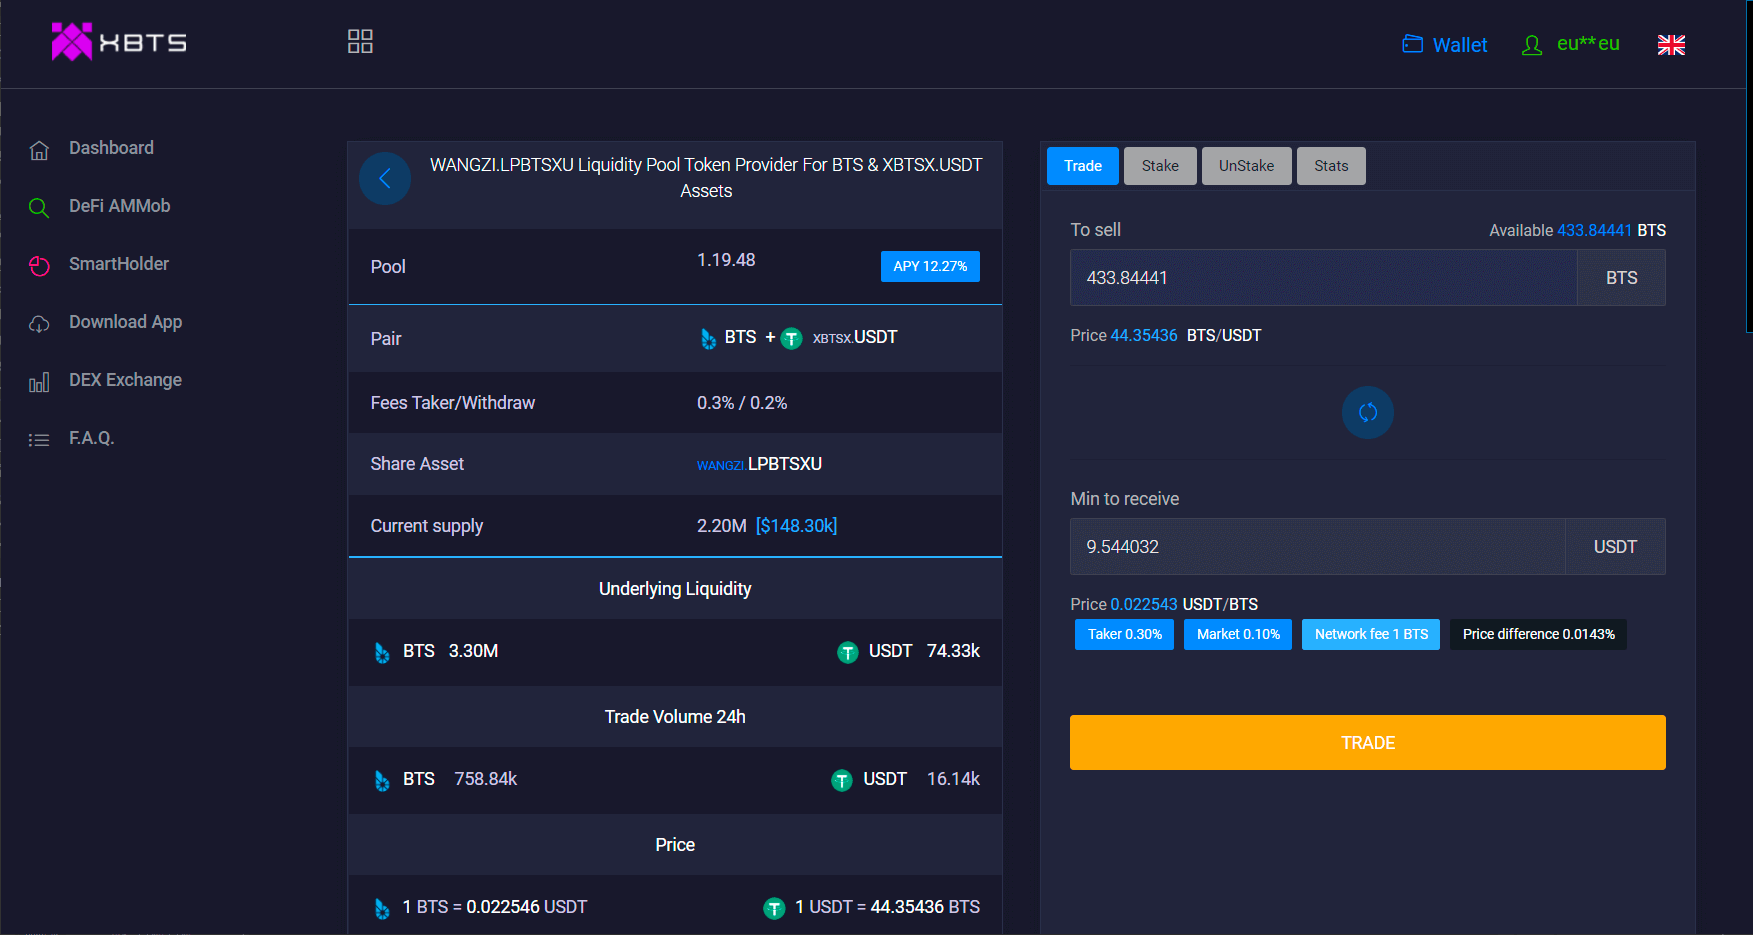
Task: Open the apps grid menu icon
Action: [360, 41]
